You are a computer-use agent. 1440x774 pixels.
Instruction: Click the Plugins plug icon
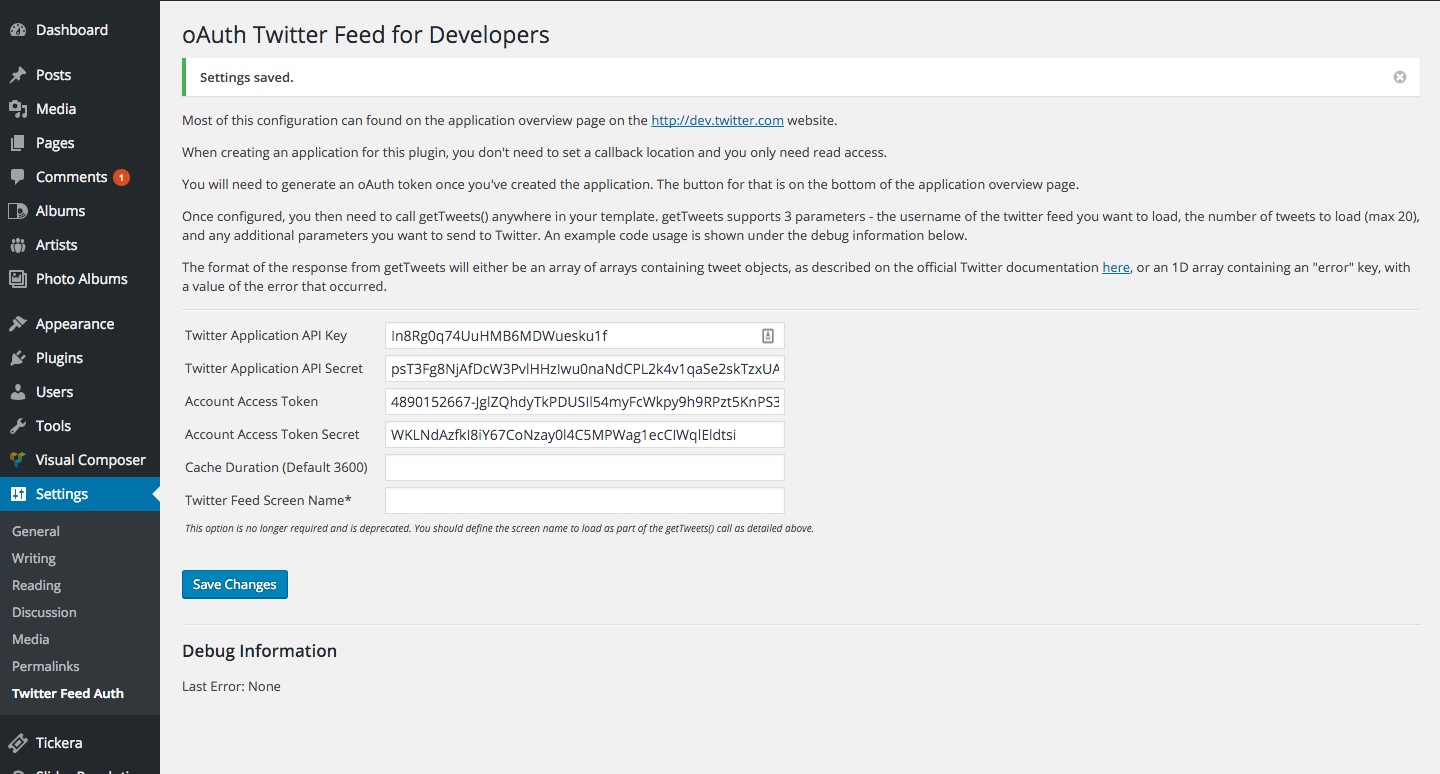click(18, 358)
